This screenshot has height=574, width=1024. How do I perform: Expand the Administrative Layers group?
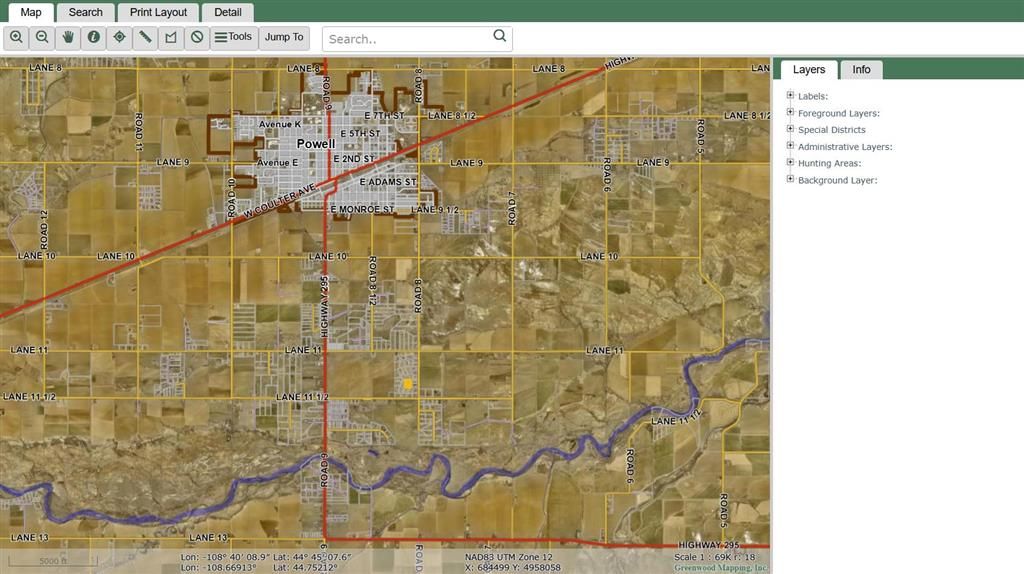(790, 146)
